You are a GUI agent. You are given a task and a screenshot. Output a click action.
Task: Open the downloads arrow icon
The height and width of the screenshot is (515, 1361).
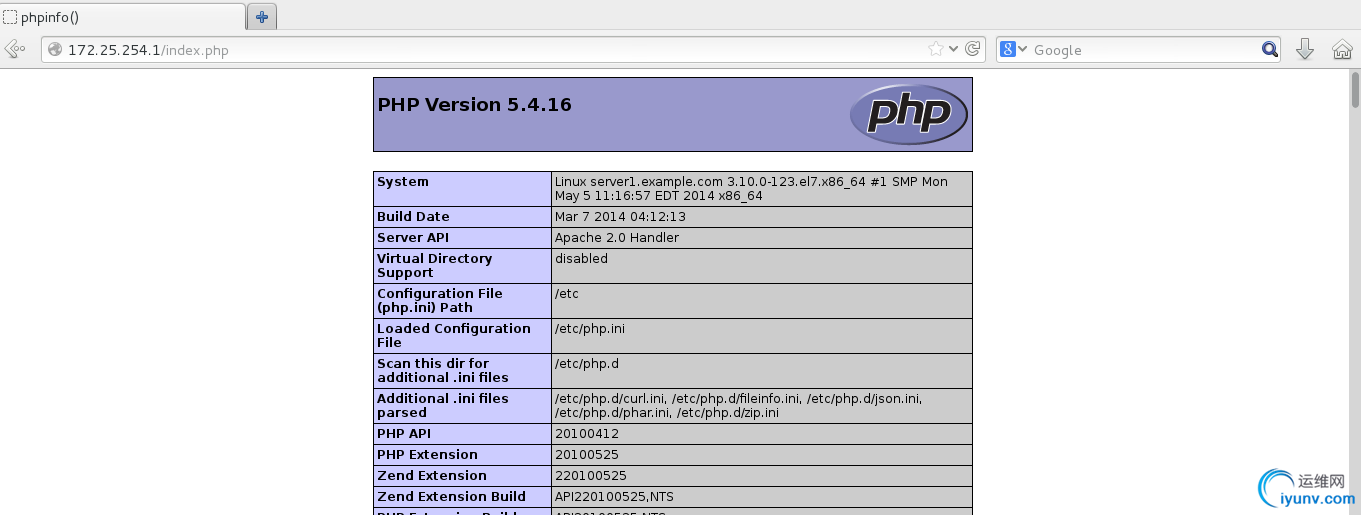1304,49
